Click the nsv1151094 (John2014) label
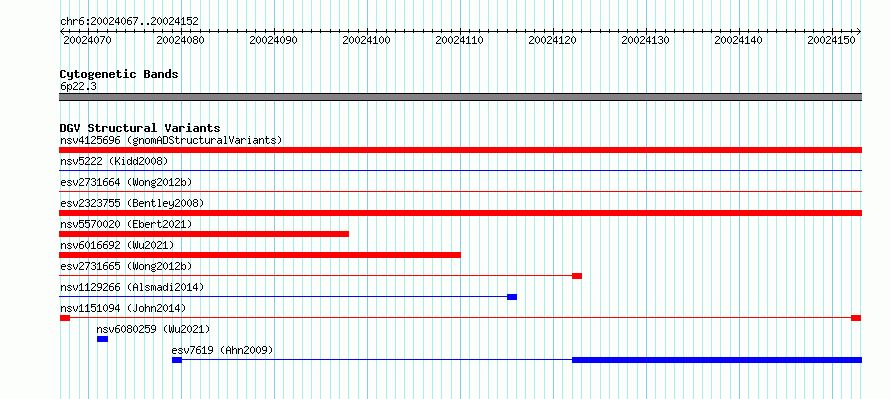This screenshot has height=399, width=890. click(x=123, y=308)
